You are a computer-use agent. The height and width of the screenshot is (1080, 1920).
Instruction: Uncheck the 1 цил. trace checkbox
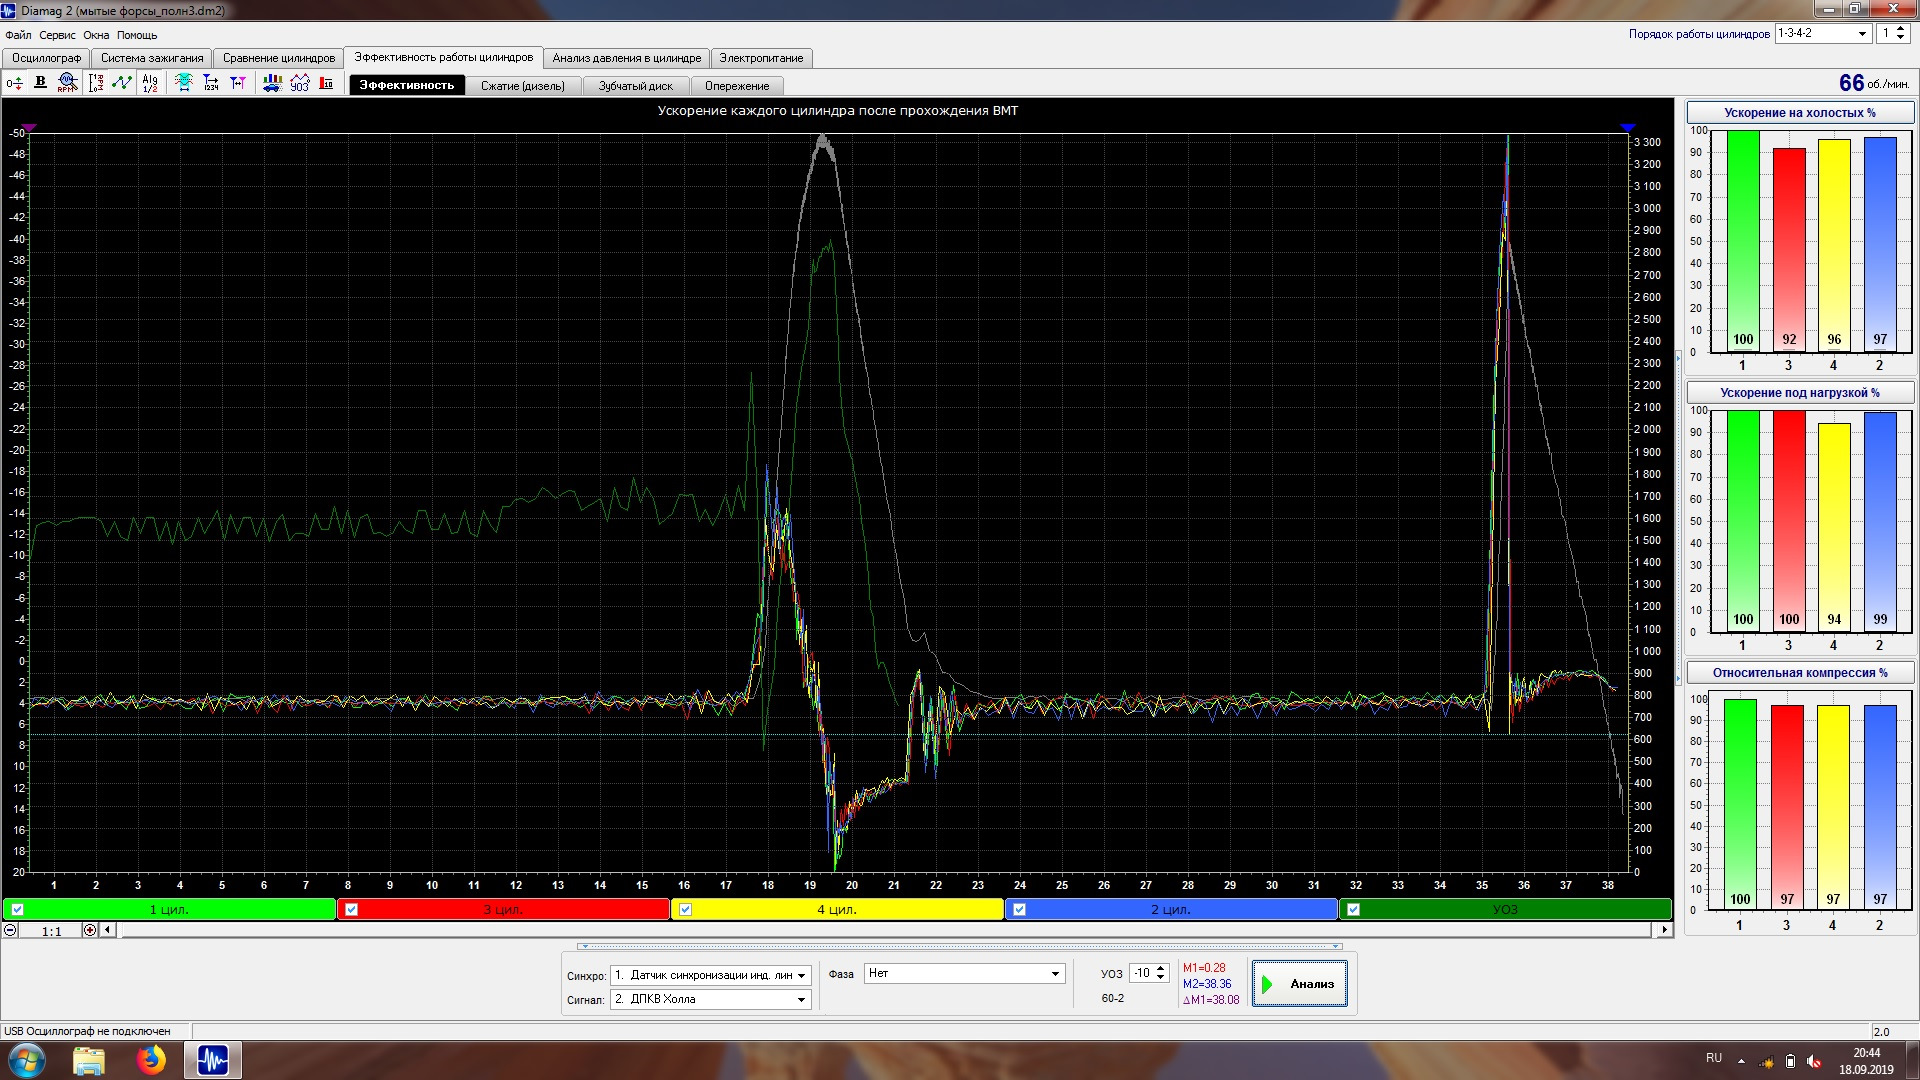[17, 909]
